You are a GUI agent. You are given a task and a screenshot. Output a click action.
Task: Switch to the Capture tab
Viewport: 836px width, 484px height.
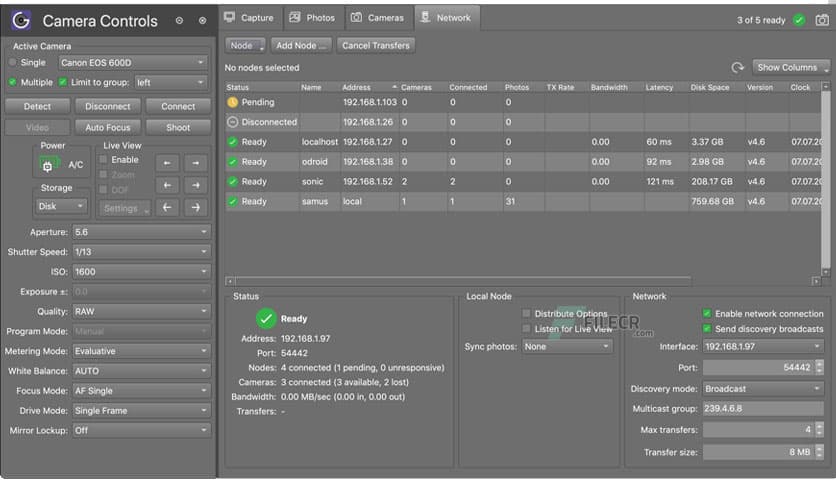[x=250, y=18]
